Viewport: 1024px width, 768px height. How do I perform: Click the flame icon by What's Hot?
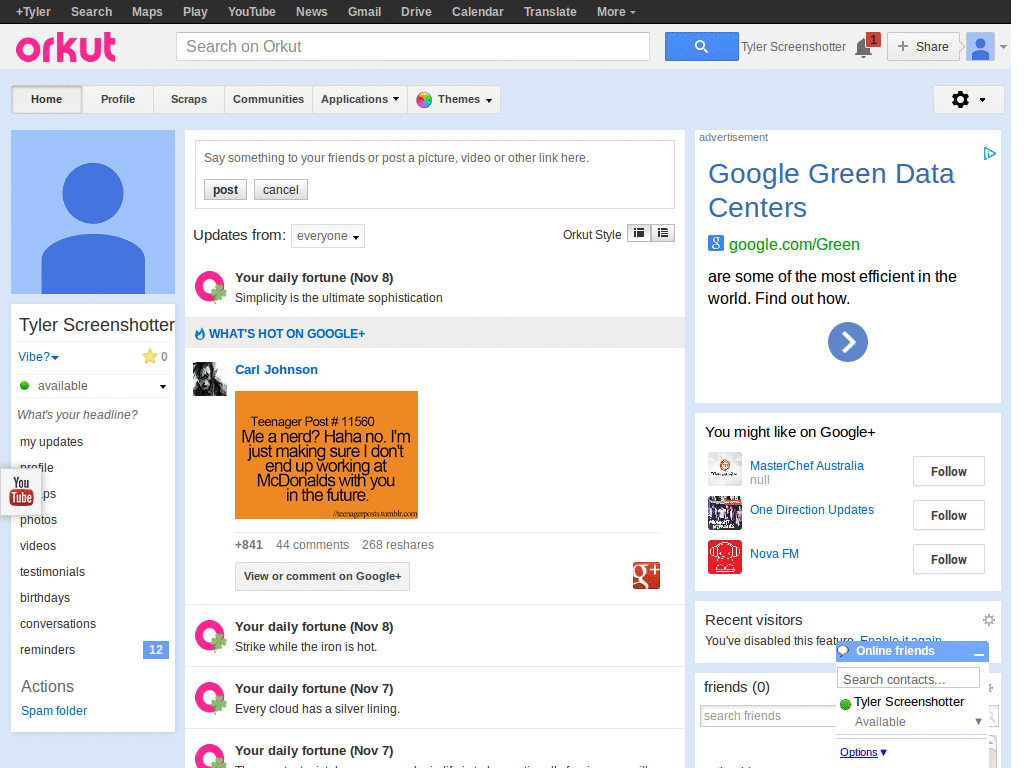click(200, 334)
